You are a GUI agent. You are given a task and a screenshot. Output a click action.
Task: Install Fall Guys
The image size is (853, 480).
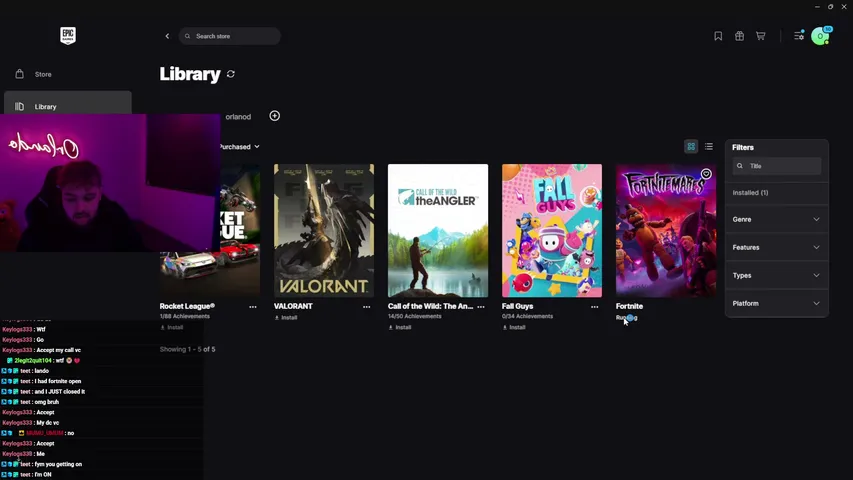point(514,328)
